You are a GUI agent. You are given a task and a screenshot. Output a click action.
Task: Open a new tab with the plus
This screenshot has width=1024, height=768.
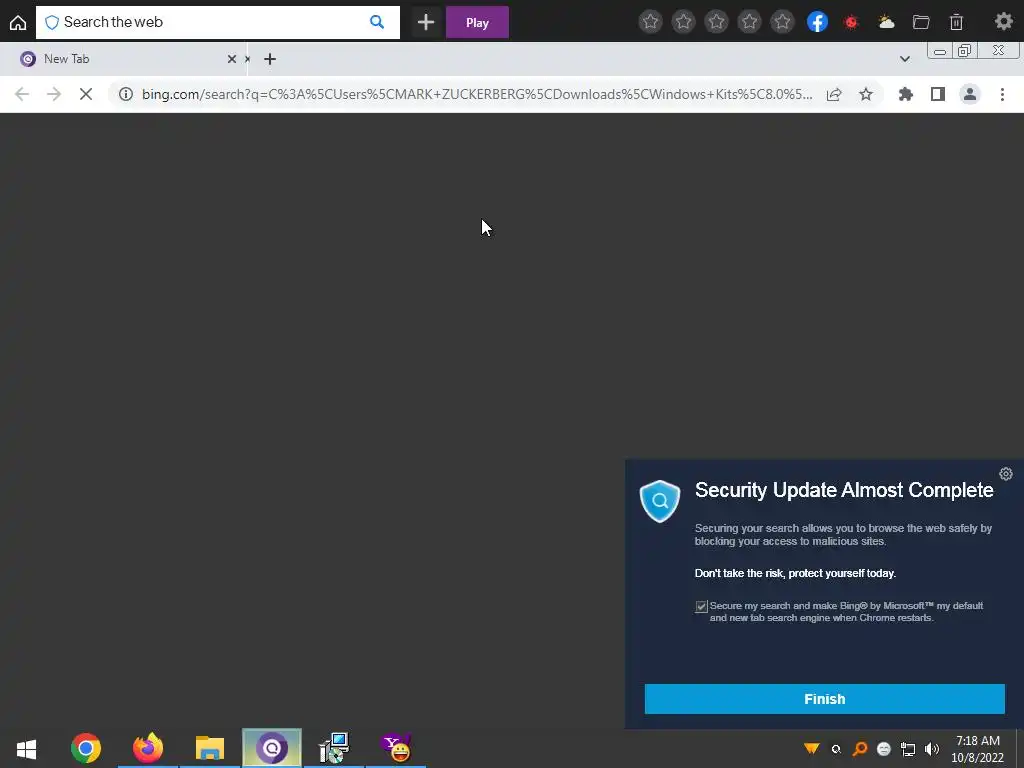click(270, 59)
